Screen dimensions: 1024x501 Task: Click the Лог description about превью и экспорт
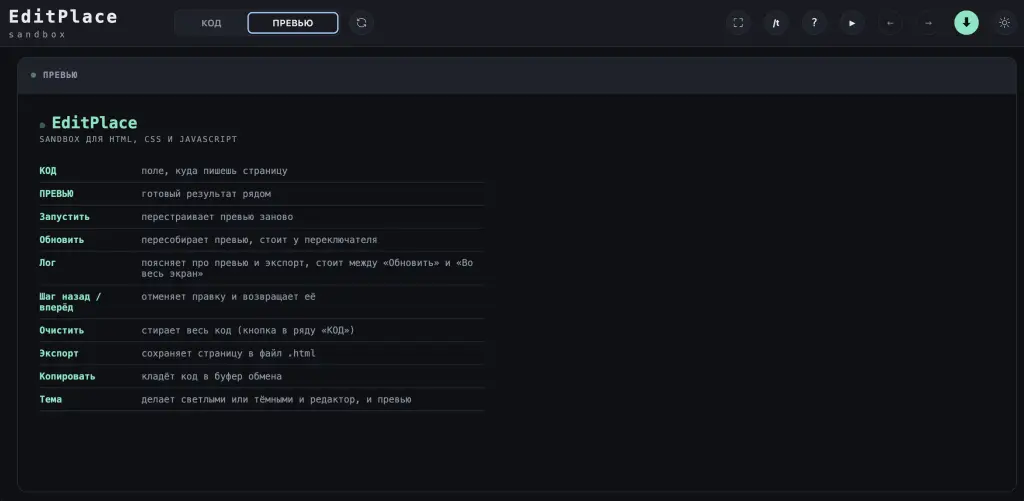(307, 268)
